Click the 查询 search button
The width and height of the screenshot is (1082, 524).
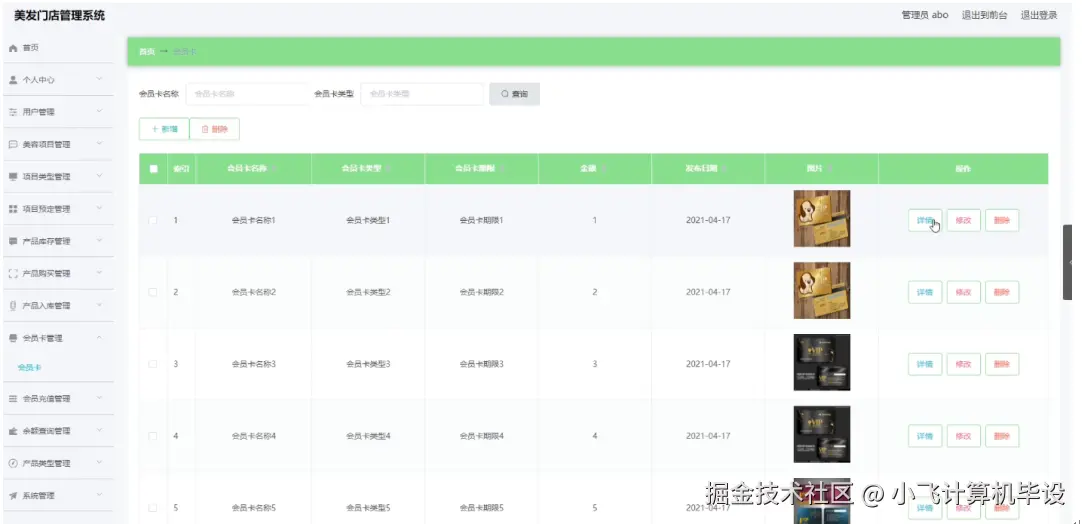(x=514, y=94)
